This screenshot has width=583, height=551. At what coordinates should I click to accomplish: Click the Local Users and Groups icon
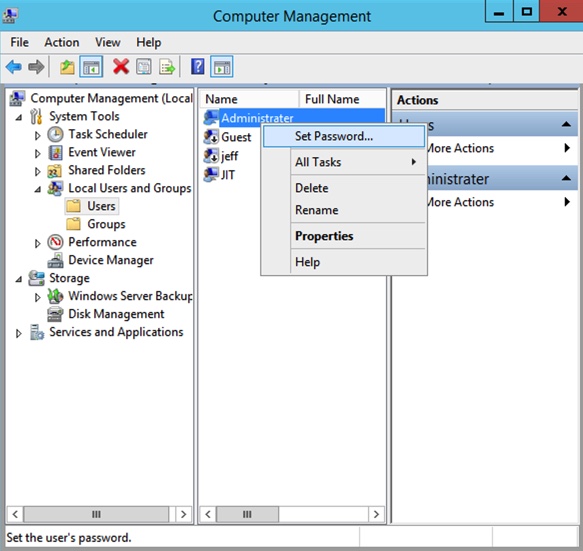coord(55,188)
